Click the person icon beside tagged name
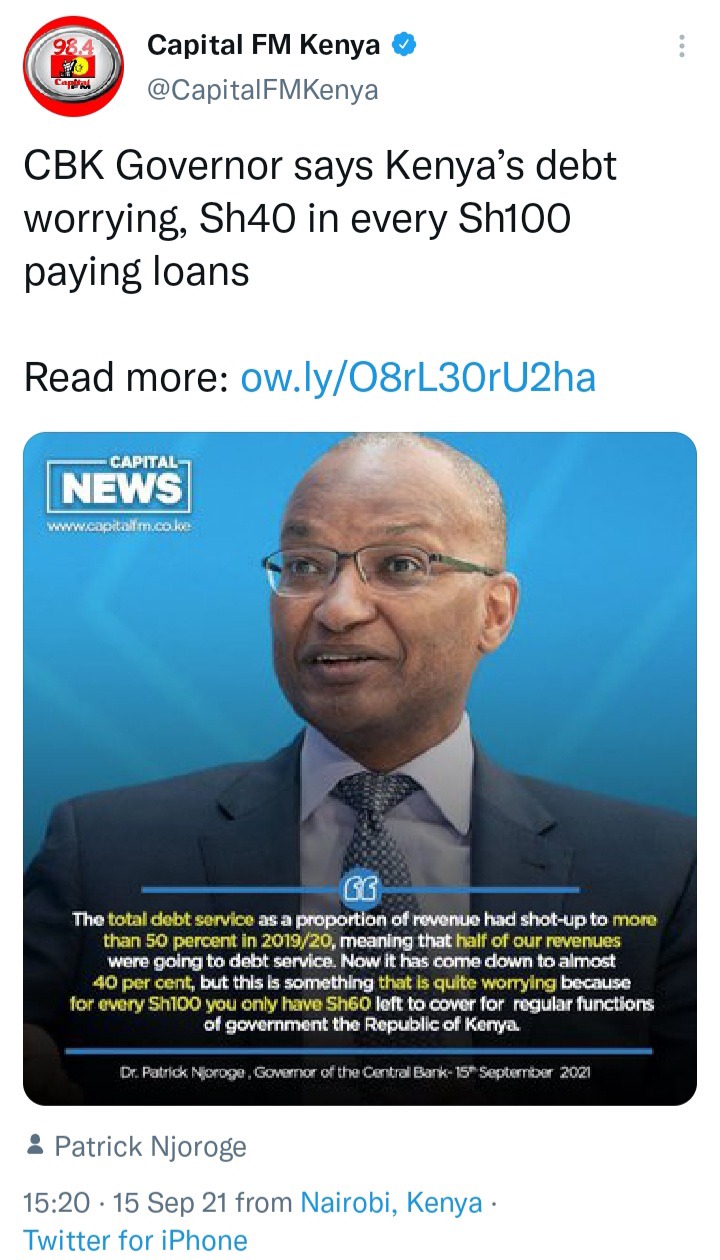Image resolution: width=720 pixels, height=1260 pixels. coord(35,1145)
